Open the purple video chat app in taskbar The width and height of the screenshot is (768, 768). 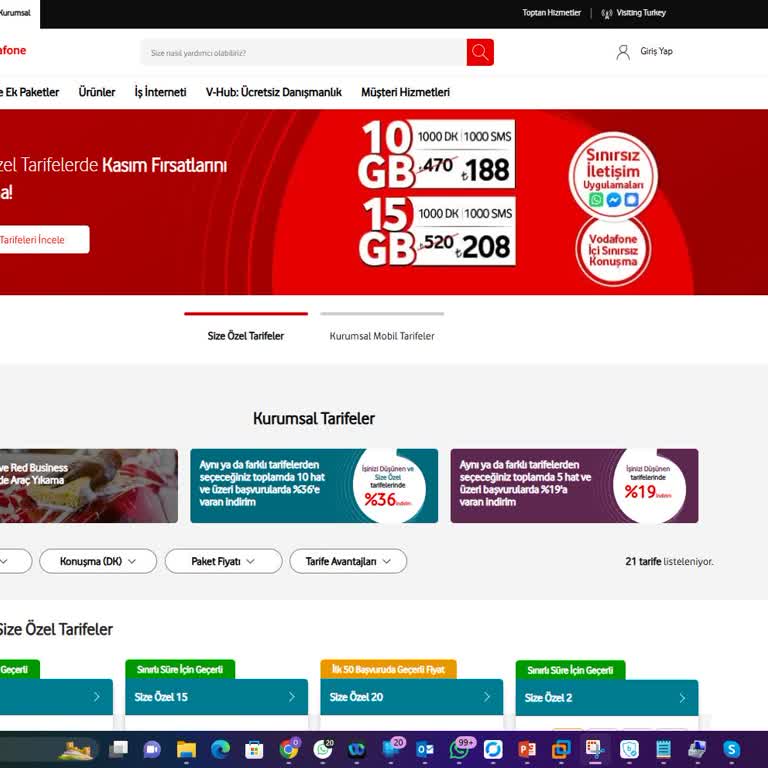pos(152,749)
